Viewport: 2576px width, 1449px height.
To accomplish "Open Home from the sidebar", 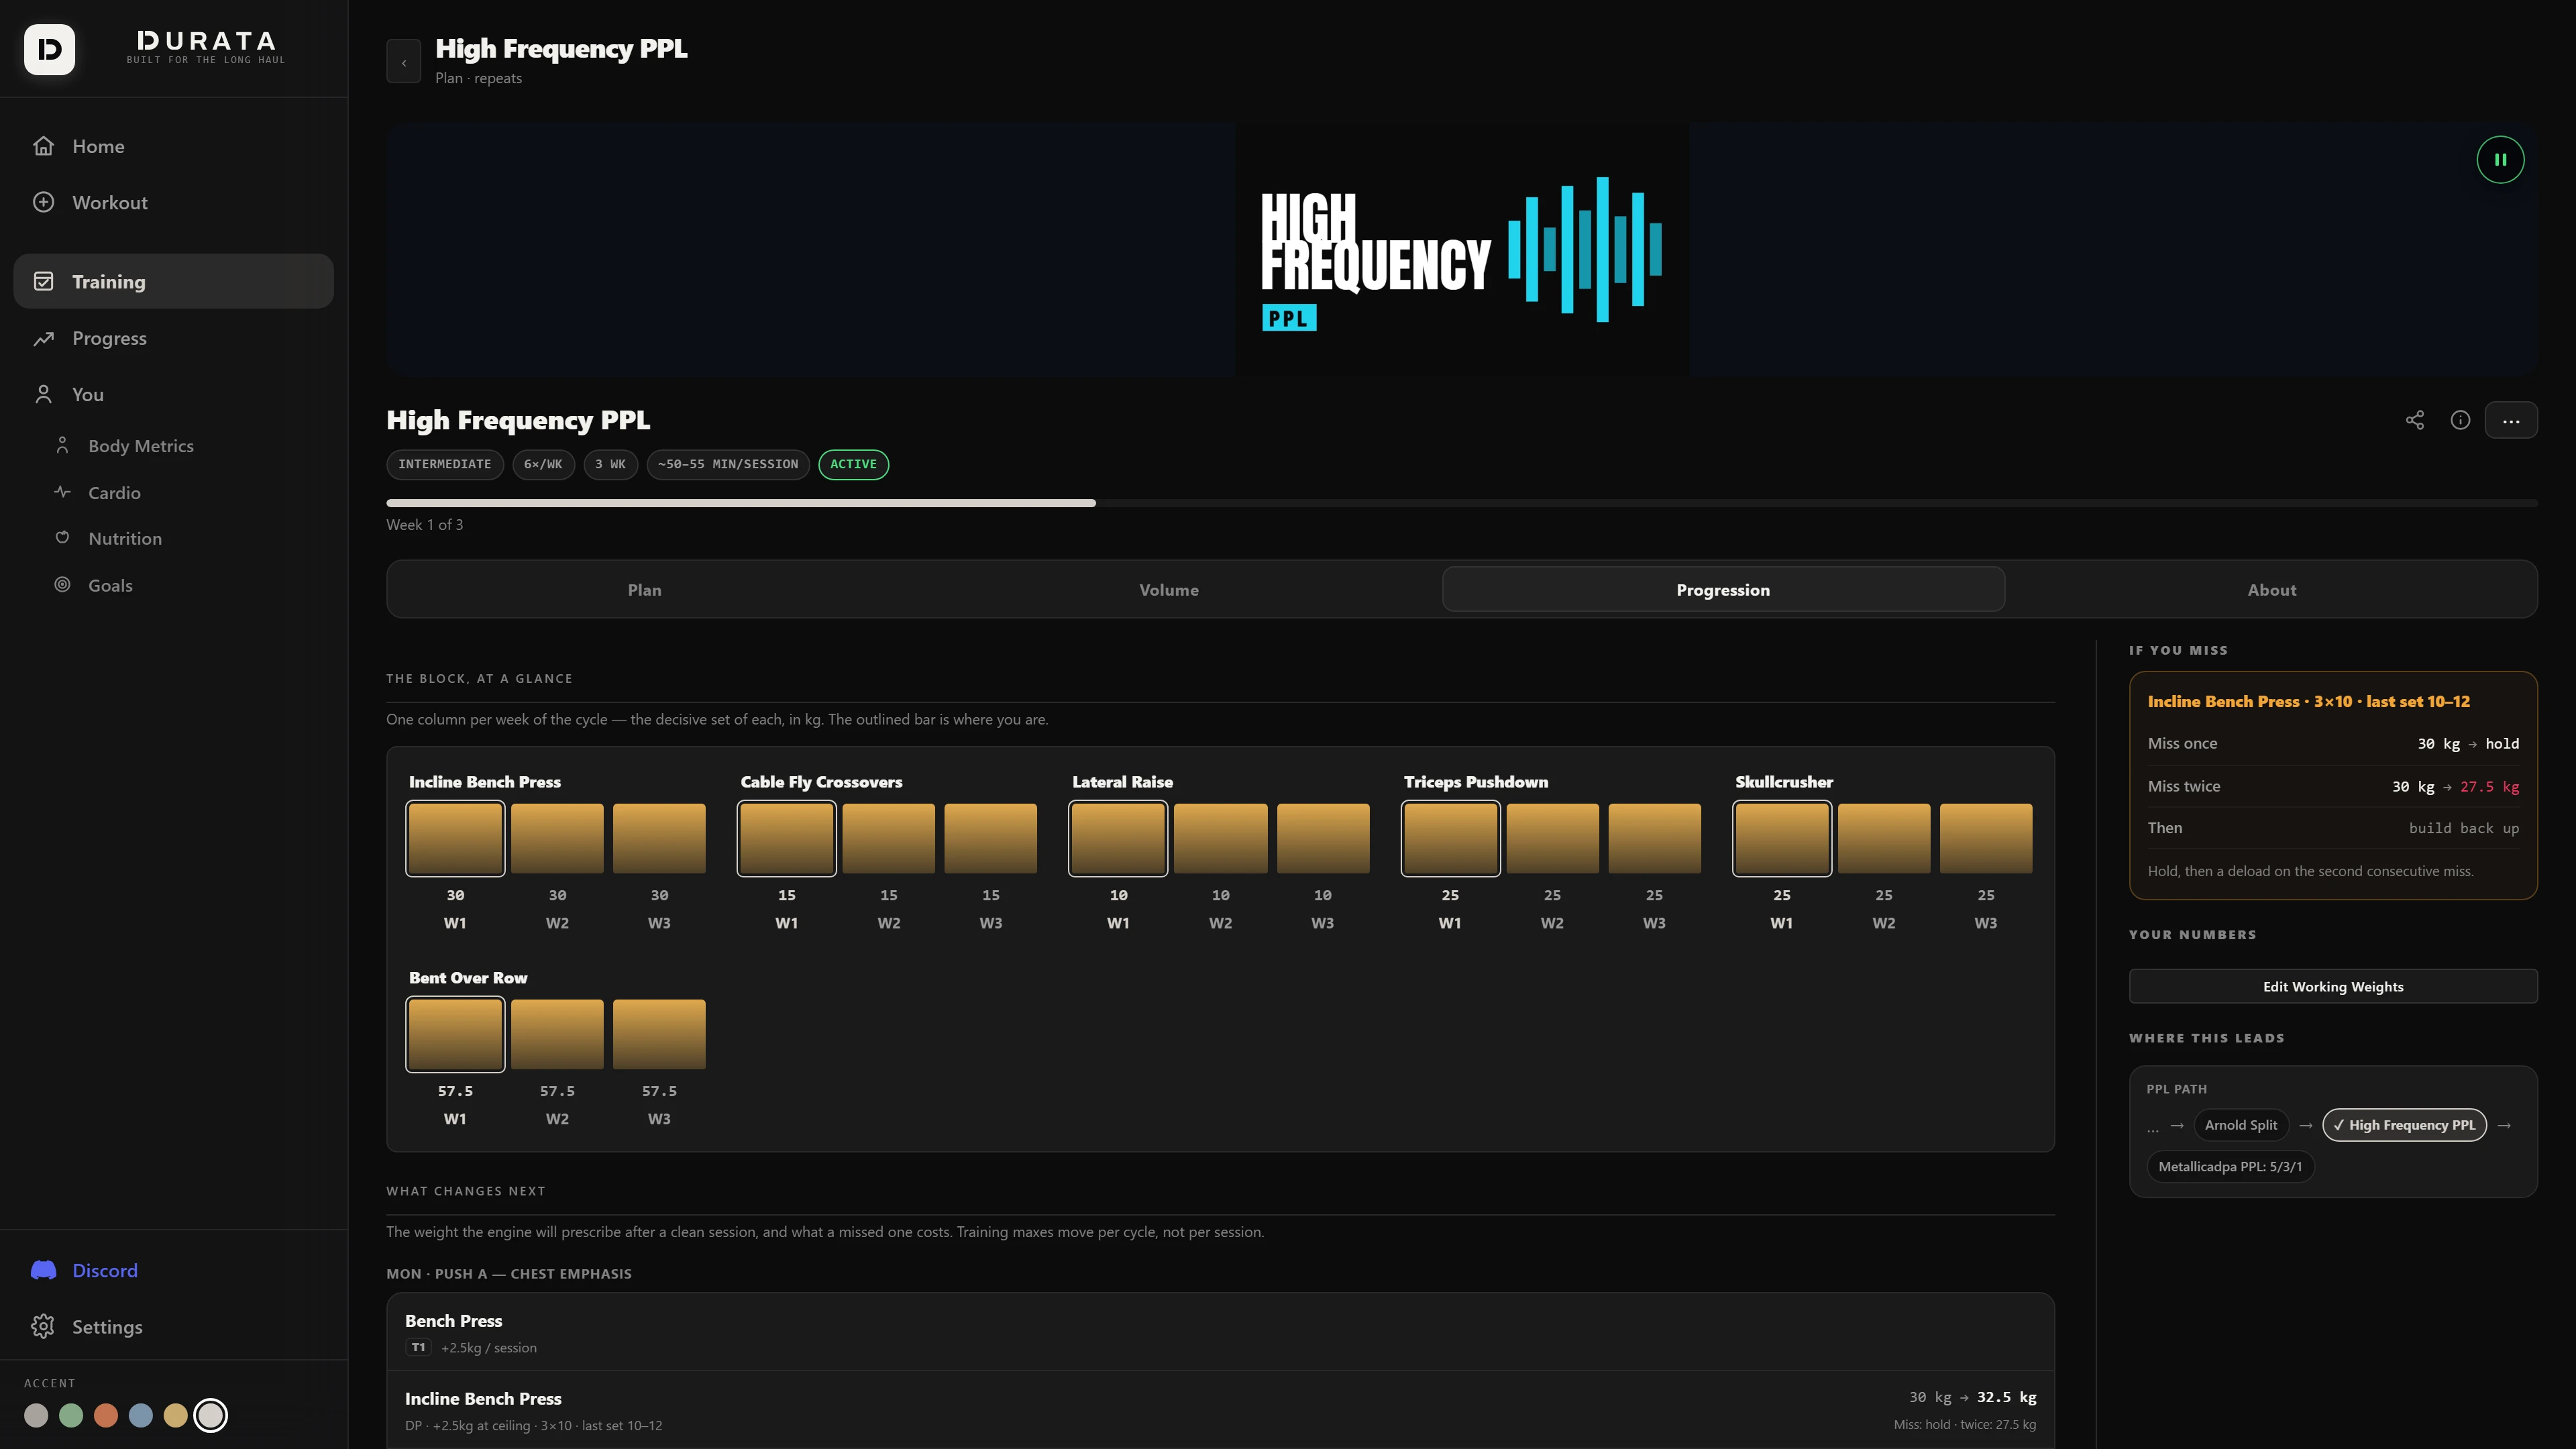I will 173,146.
